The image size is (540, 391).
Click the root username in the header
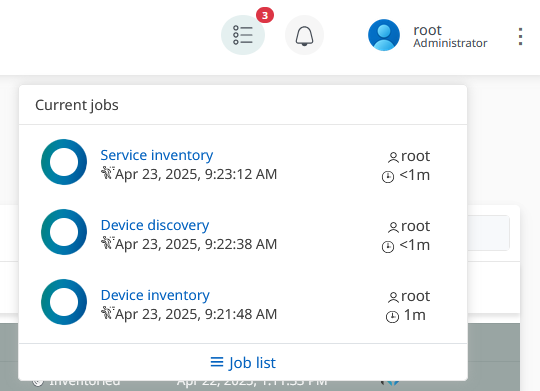point(427,30)
